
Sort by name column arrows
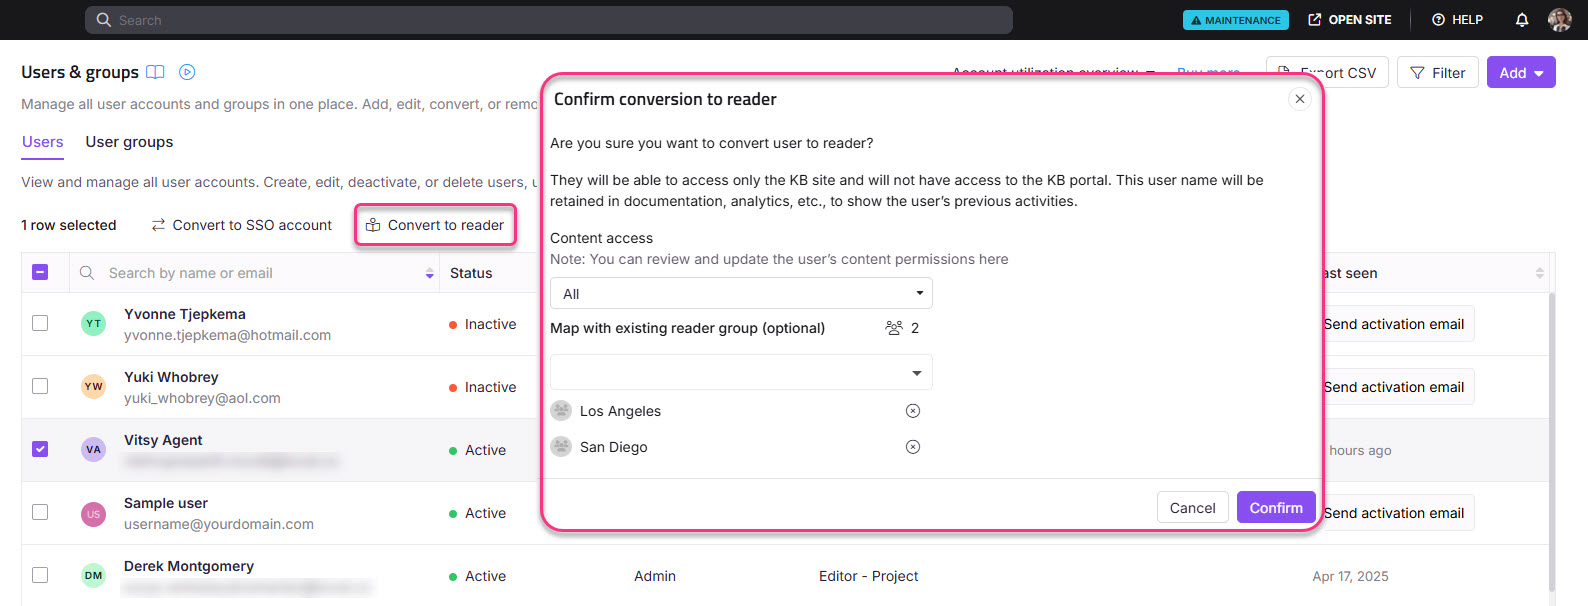pyautogui.click(x=429, y=273)
